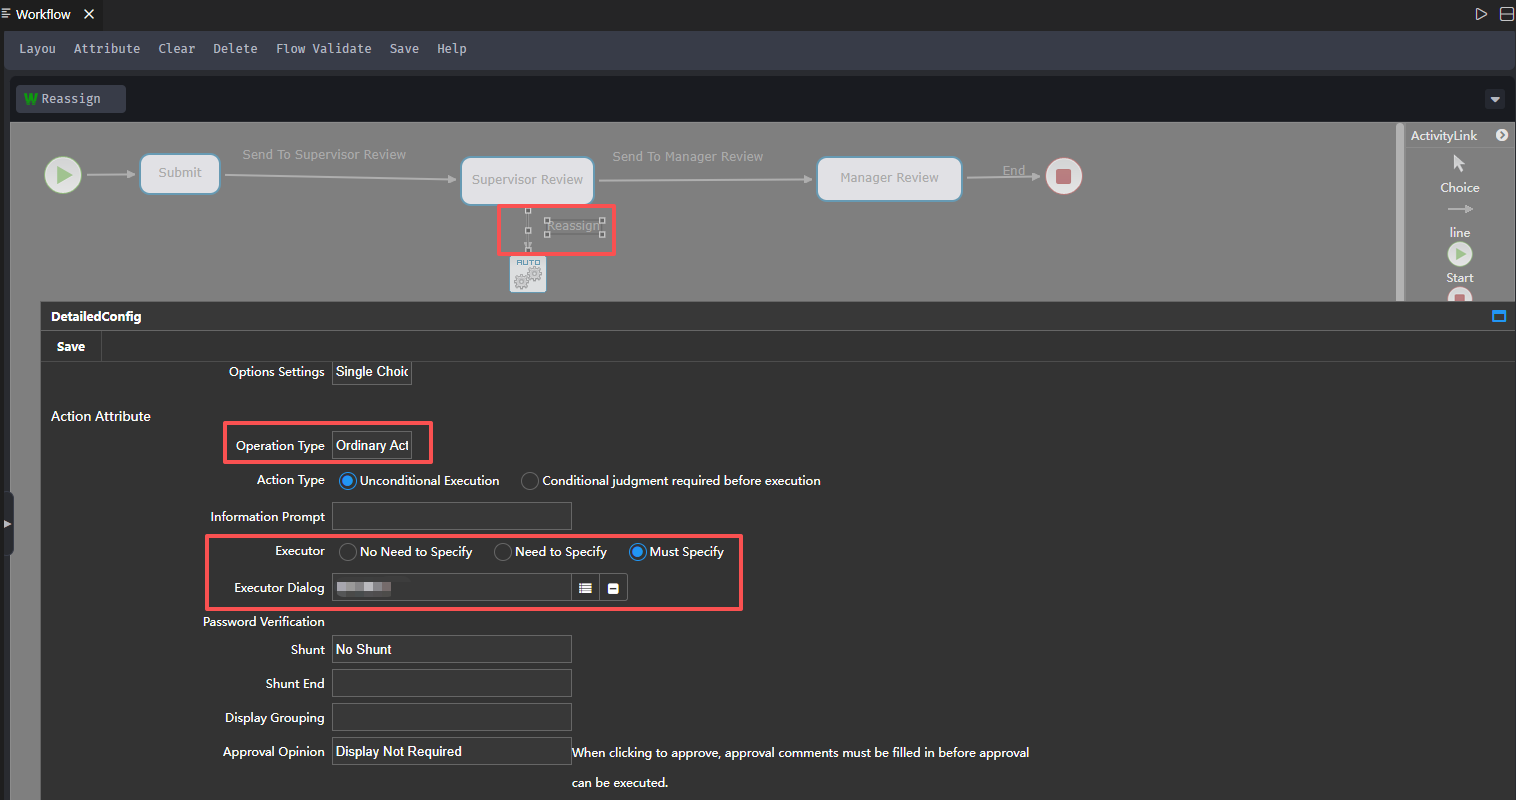Open the Attribute menu item
This screenshot has width=1516, height=800.
[107, 49]
